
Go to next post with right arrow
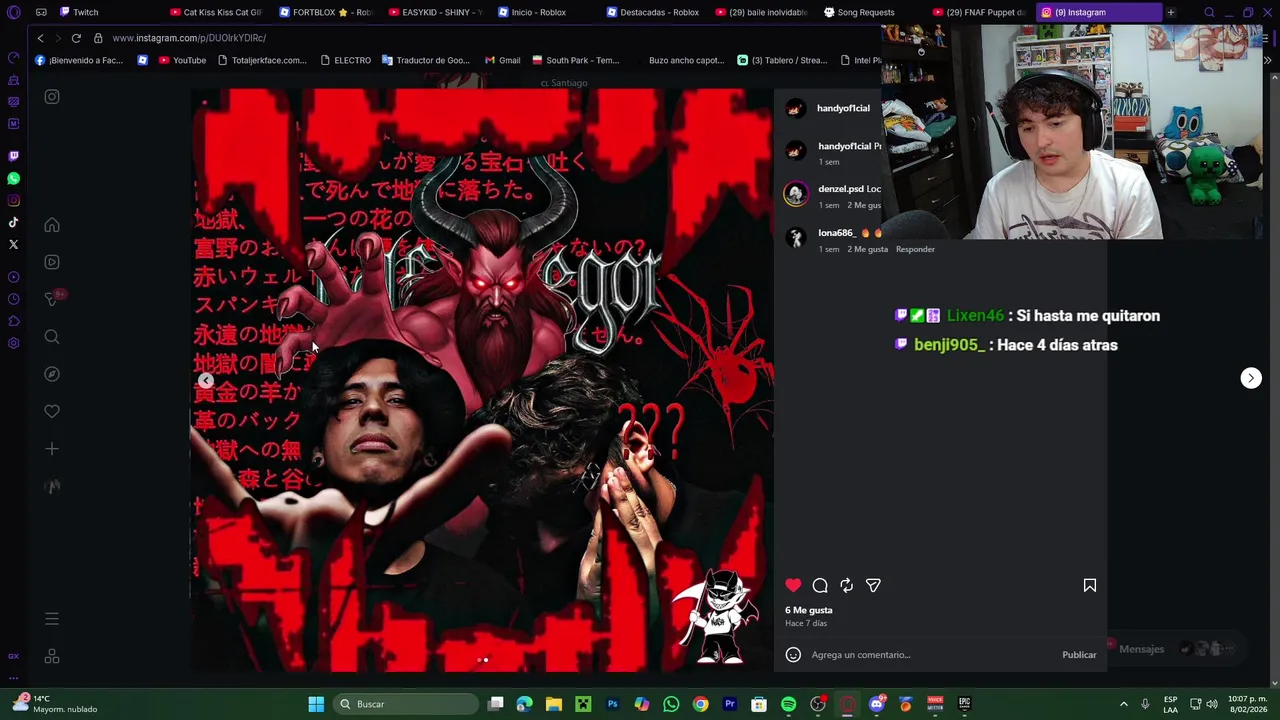coord(1251,378)
